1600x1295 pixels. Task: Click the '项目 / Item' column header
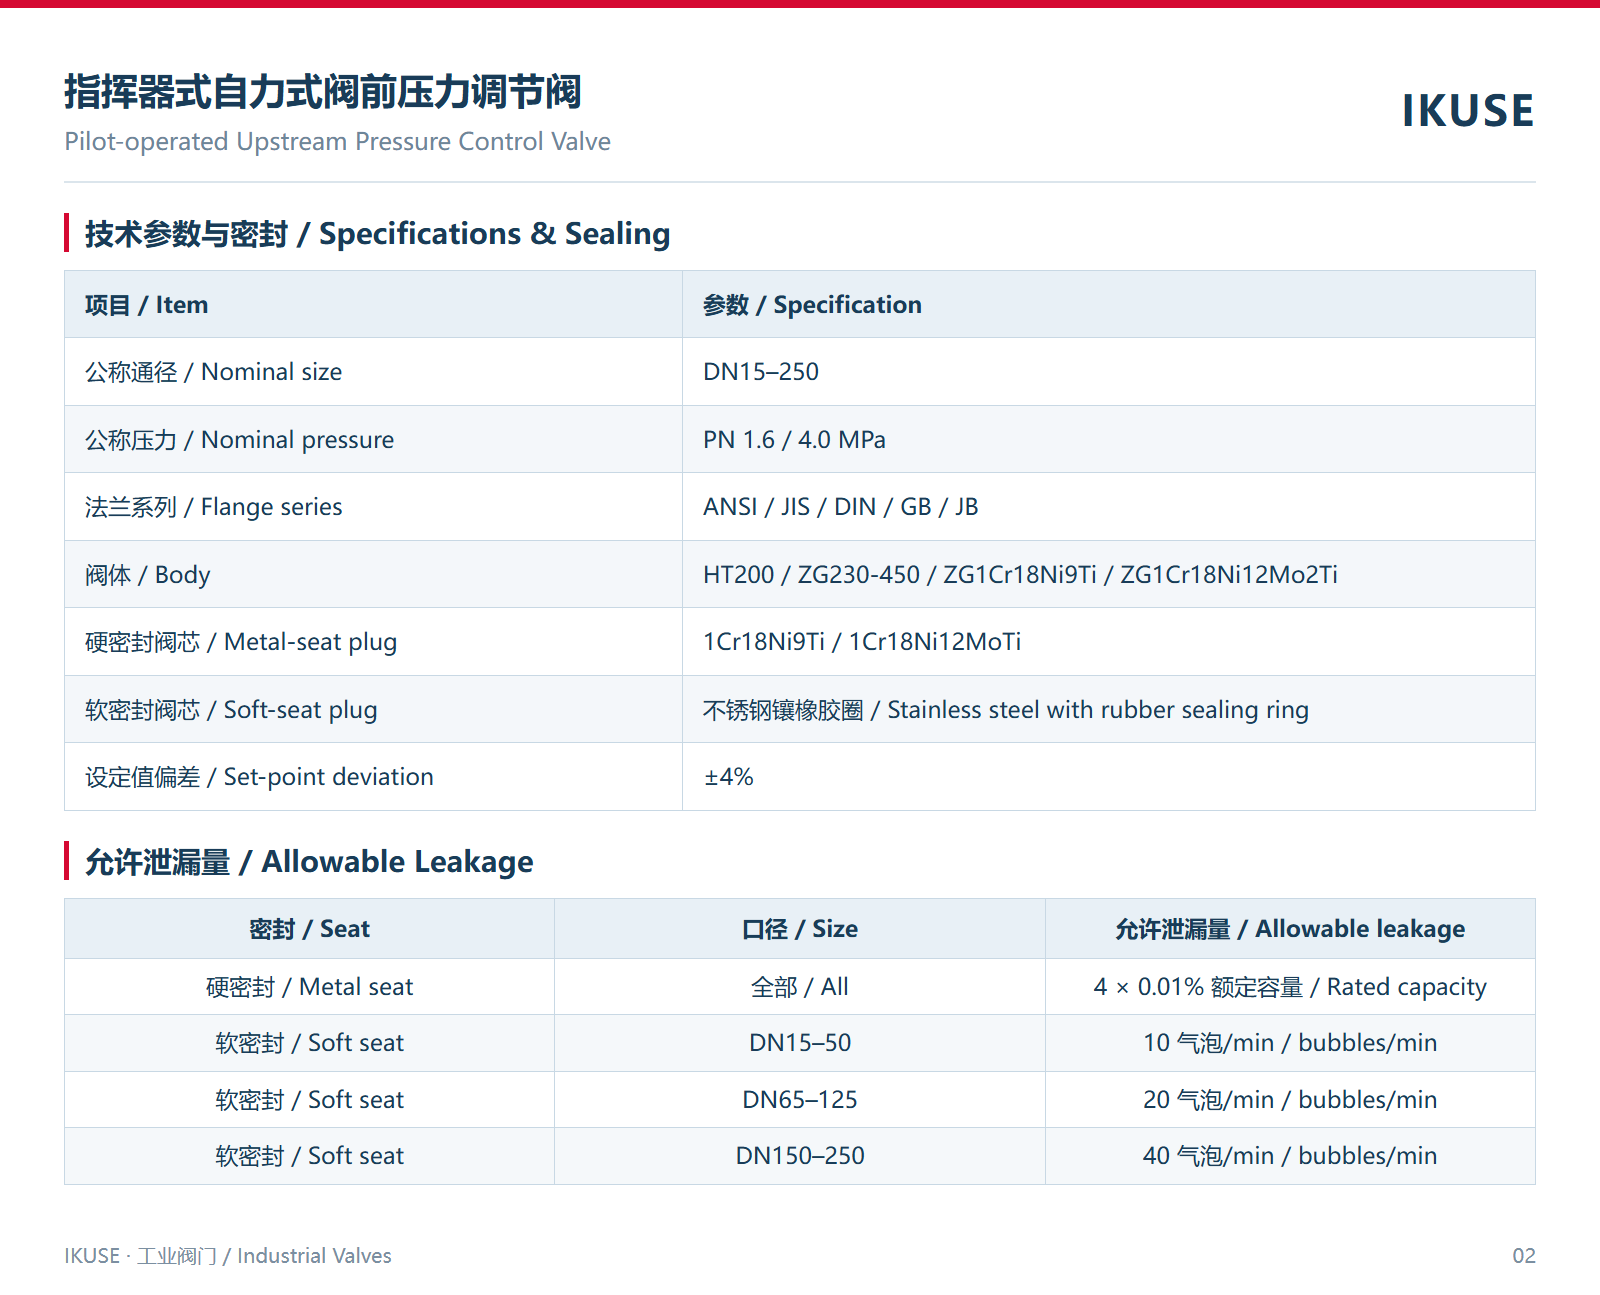373,305
